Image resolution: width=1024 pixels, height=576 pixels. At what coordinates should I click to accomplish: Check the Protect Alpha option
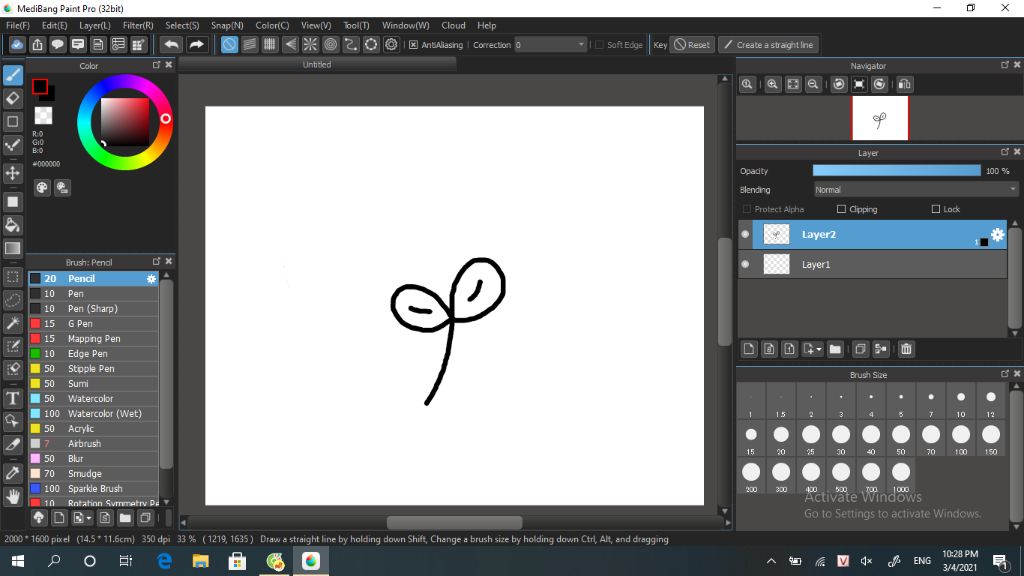[746, 209]
